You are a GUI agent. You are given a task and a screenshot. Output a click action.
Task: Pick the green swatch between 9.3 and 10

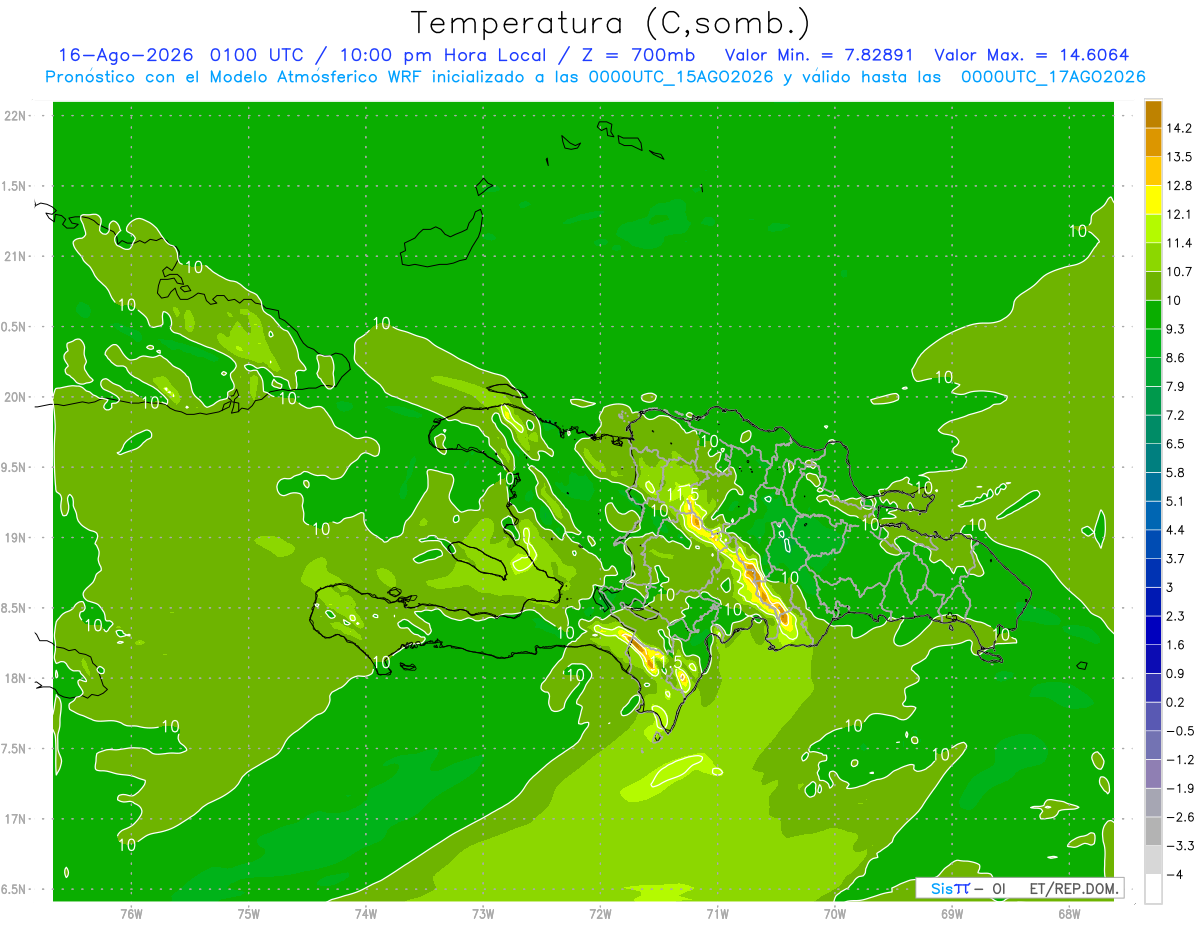pos(1153,314)
